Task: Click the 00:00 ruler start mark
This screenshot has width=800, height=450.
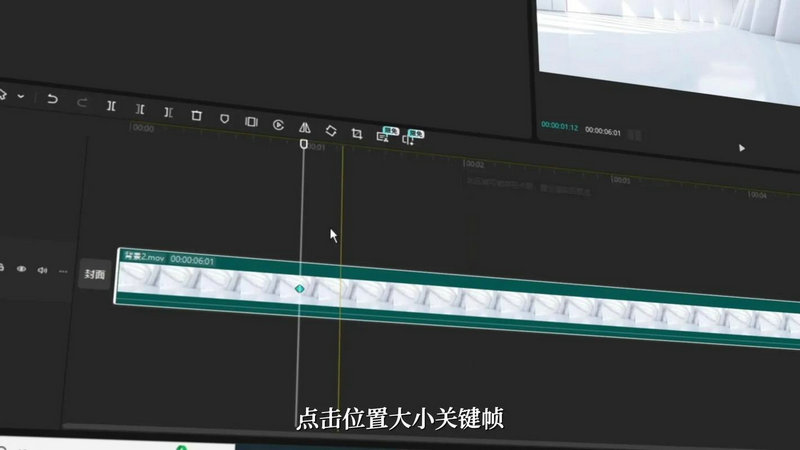Action: coord(143,128)
